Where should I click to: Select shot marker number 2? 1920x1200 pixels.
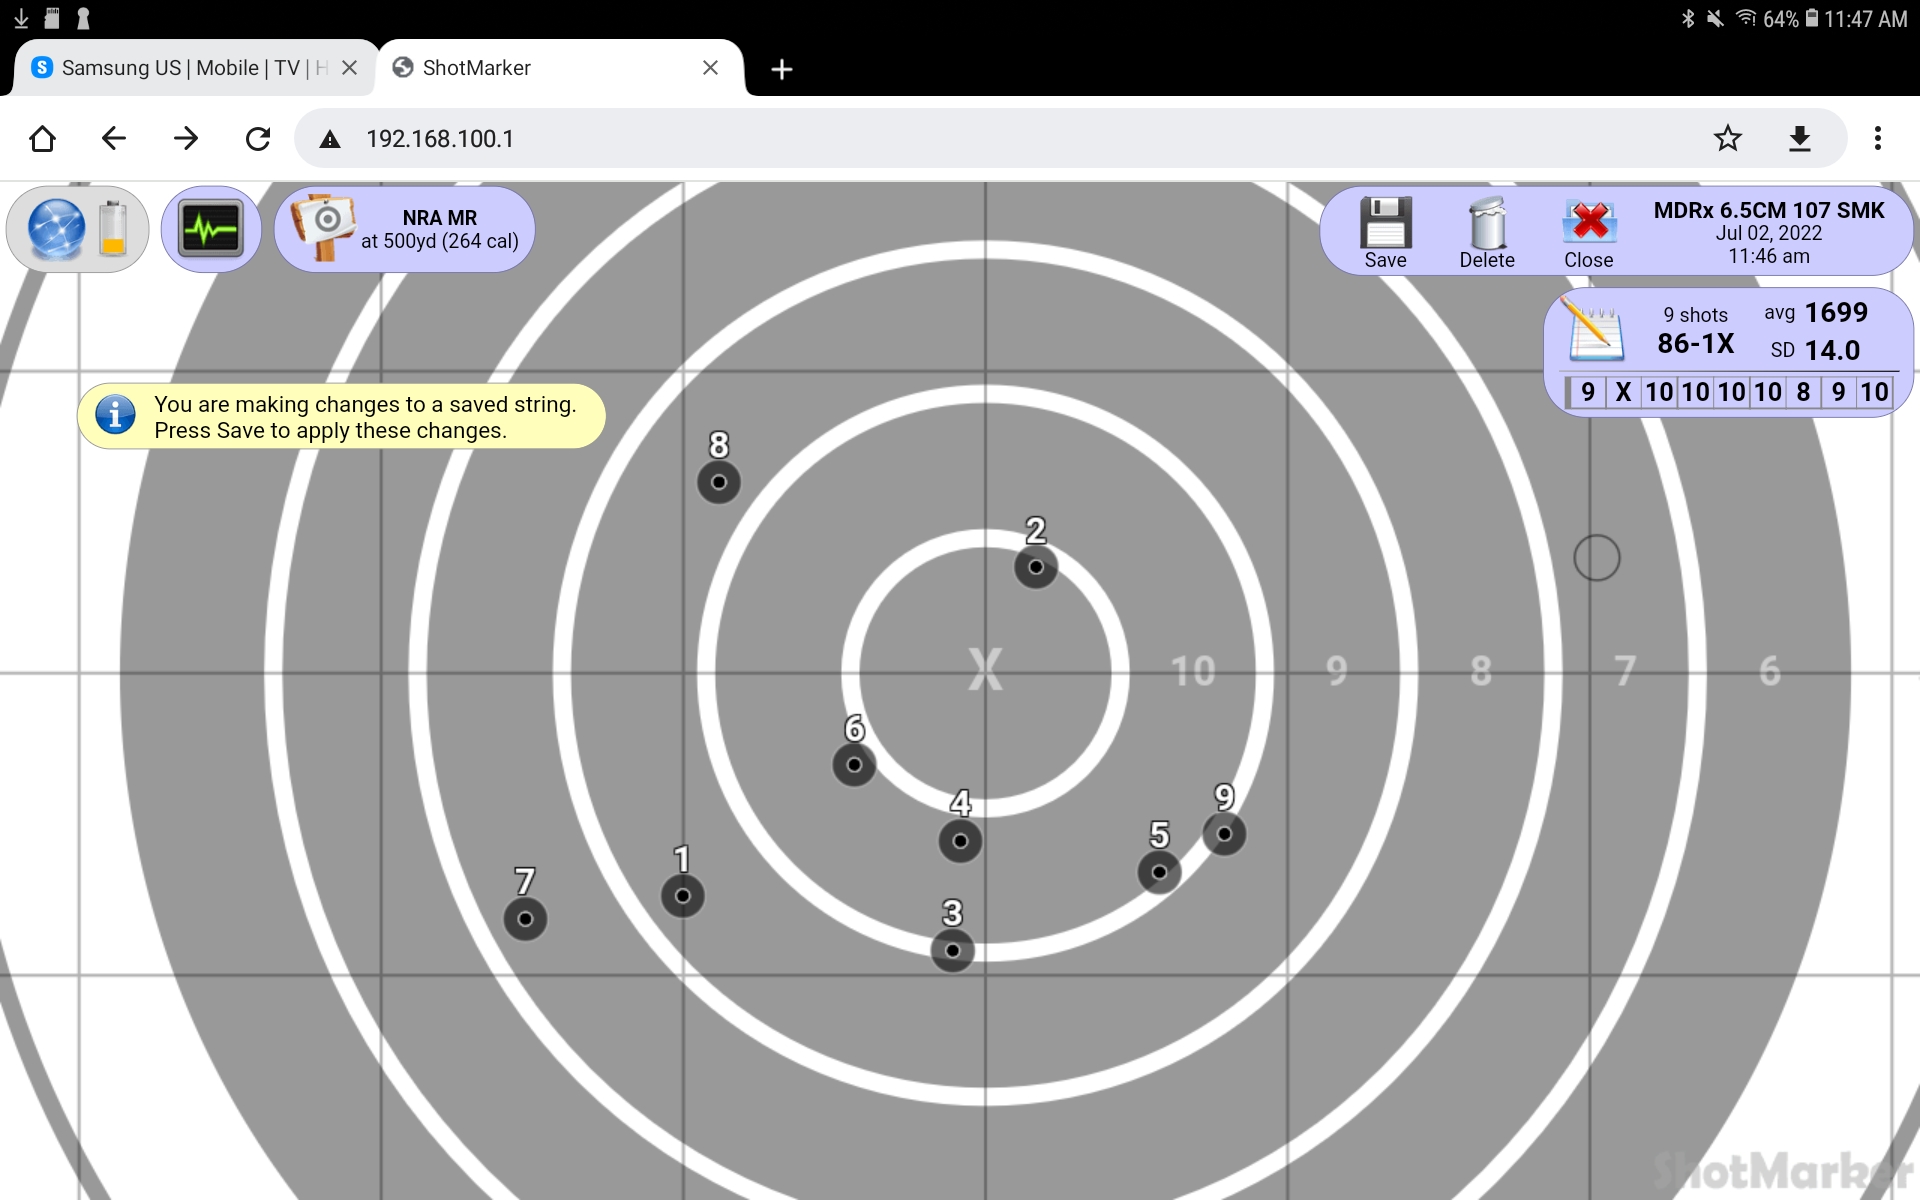point(1036,567)
